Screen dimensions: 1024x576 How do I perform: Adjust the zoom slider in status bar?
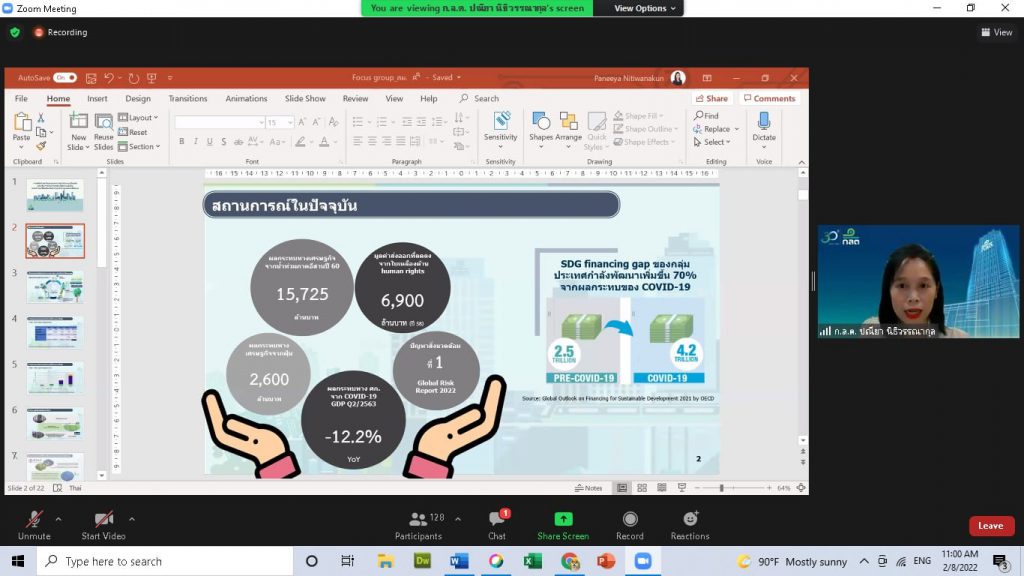(x=722, y=488)
